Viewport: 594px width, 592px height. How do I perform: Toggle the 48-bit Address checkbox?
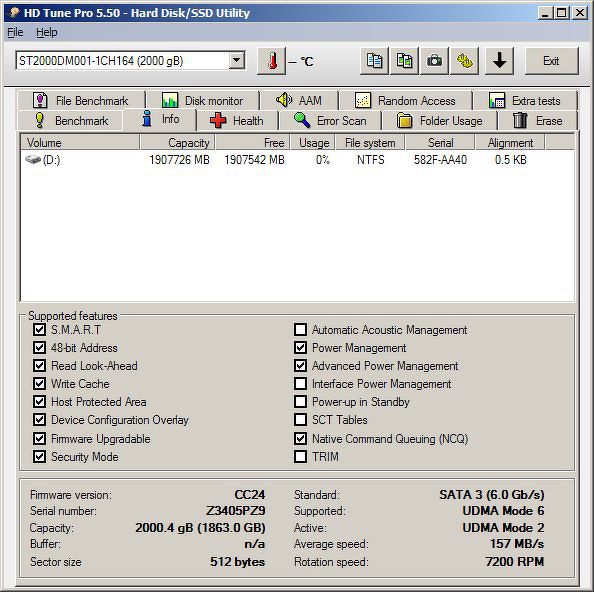point(39,347)
